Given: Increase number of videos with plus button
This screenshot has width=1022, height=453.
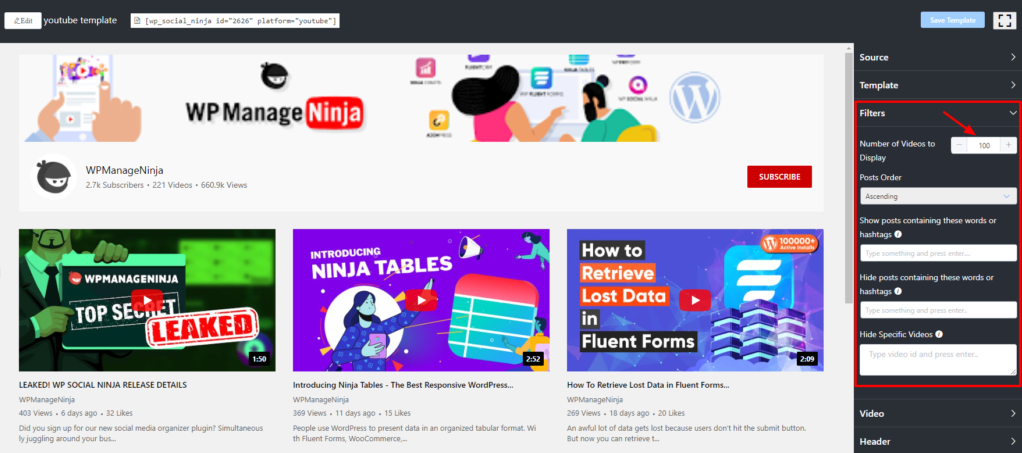Looking at the screenshot, I should tap(1008, 145).
